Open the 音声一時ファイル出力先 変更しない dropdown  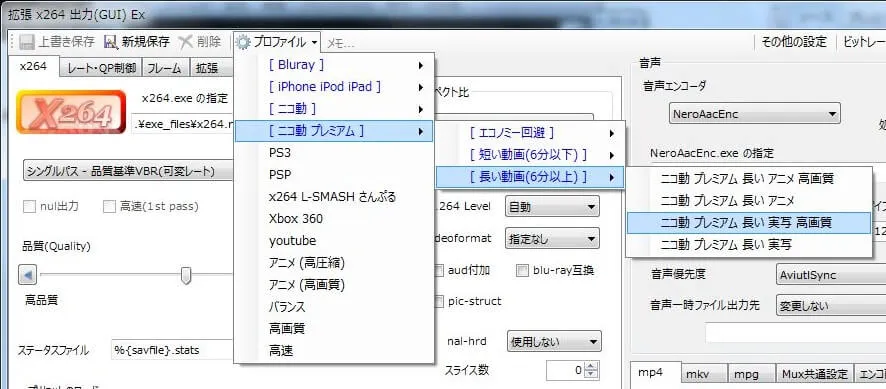[x=831, y=306]
